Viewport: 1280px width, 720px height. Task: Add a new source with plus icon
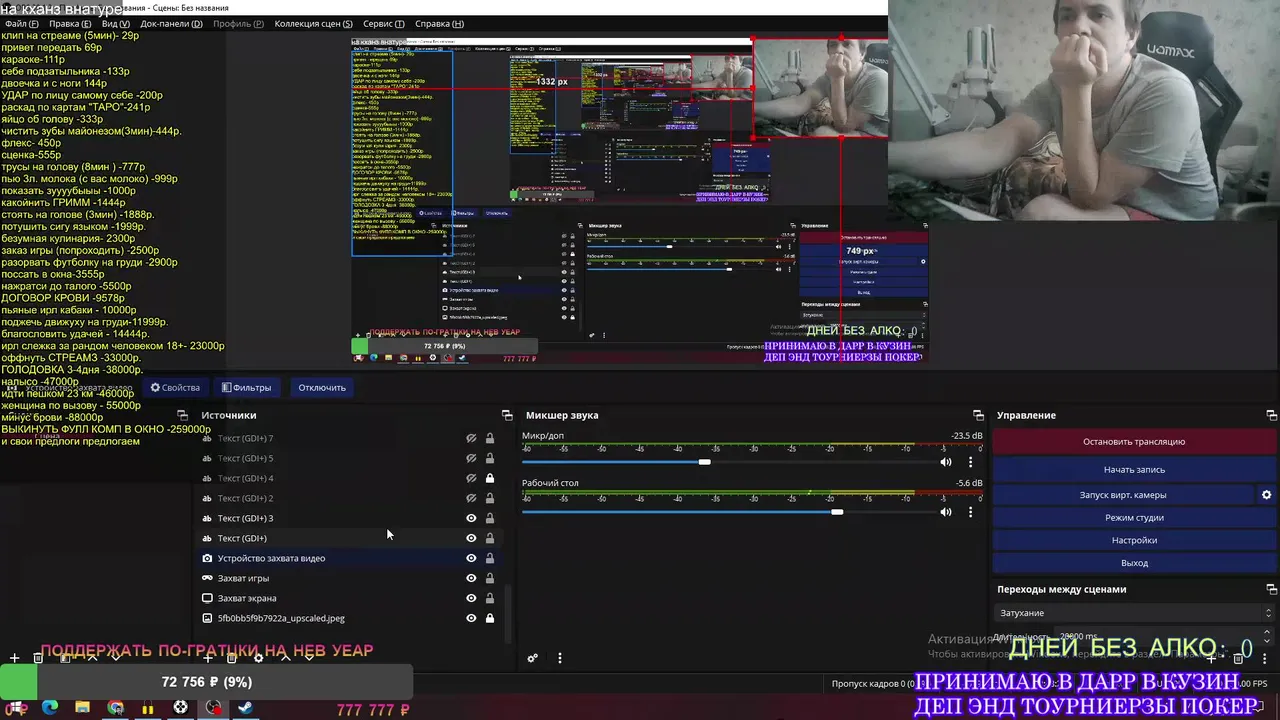(208, 657)
